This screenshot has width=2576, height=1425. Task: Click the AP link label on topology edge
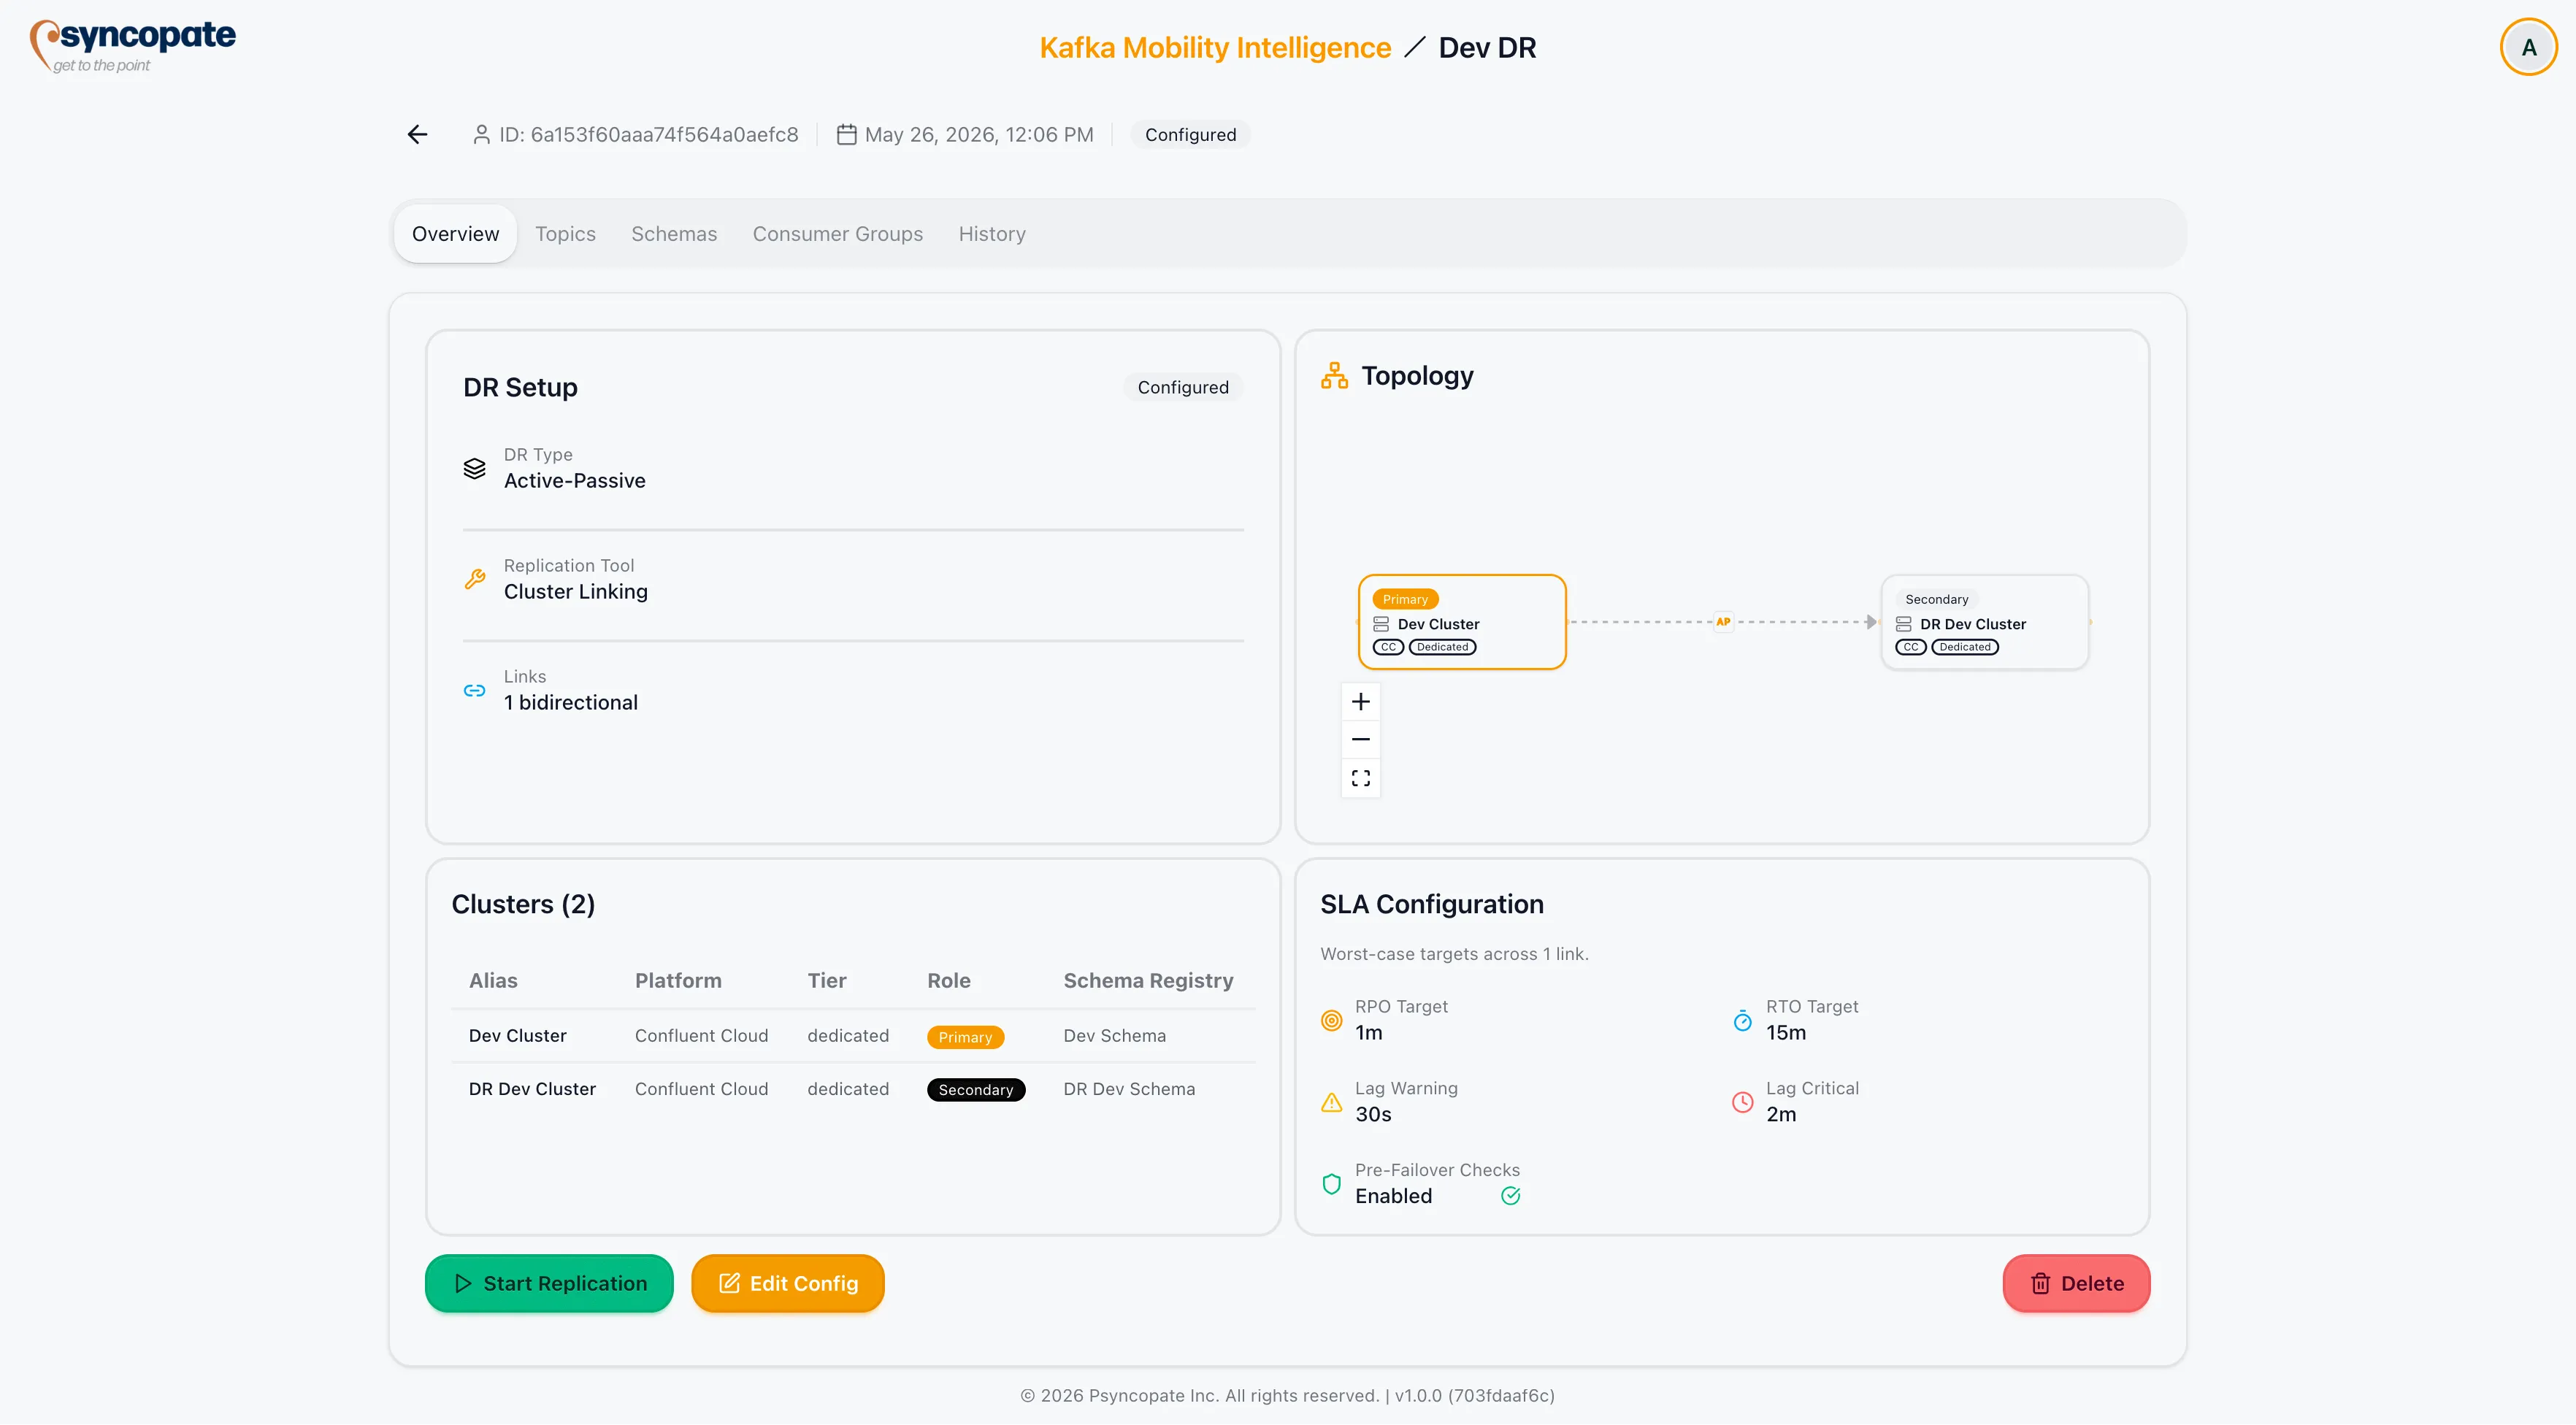click(1723, 622)
